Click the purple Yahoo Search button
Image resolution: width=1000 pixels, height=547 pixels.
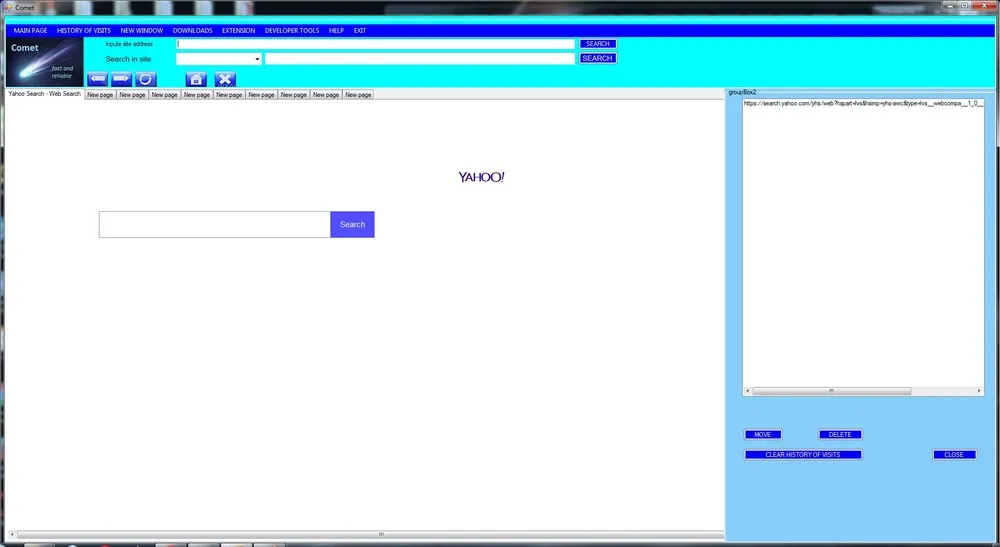tap(352, 224)
